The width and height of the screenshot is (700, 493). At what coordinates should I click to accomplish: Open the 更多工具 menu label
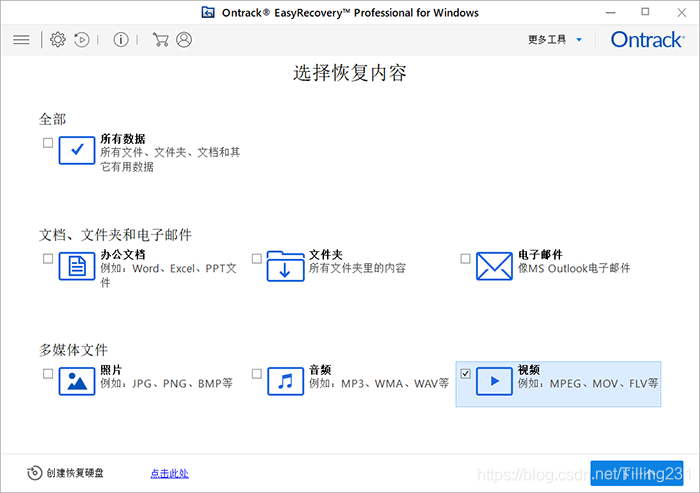coord(547,40)
